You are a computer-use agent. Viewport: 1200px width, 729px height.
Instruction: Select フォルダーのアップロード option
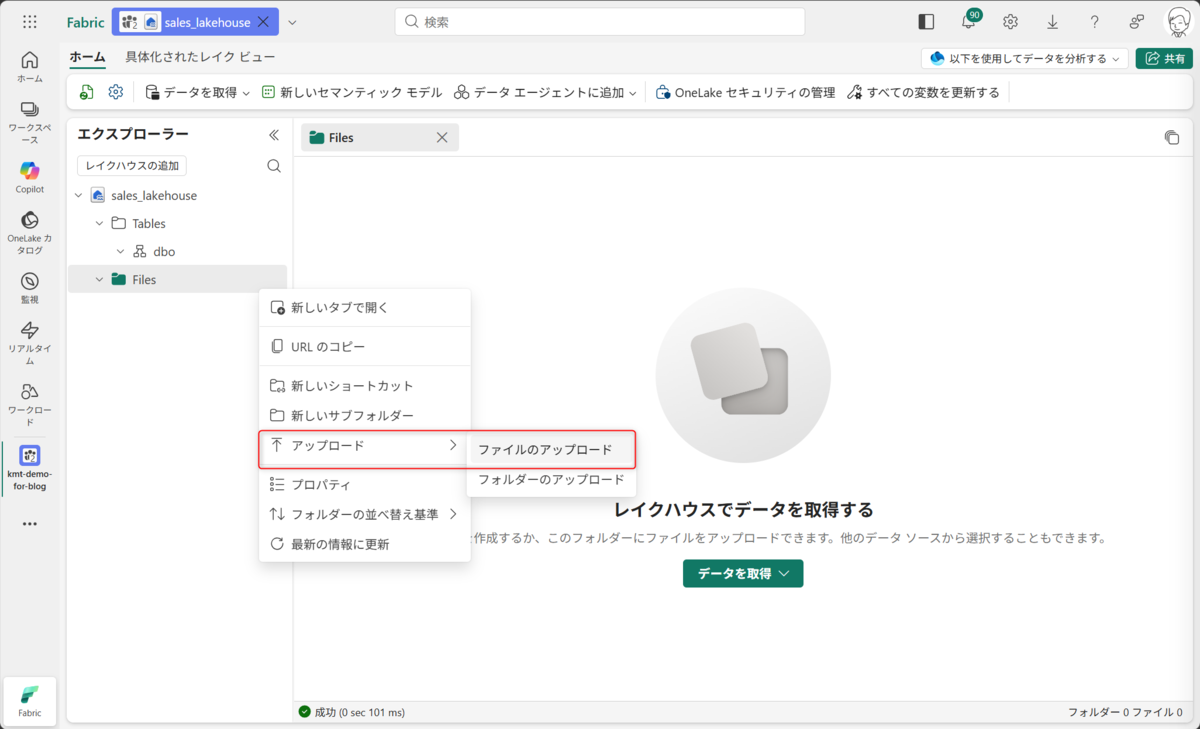(x=551, y=480)
